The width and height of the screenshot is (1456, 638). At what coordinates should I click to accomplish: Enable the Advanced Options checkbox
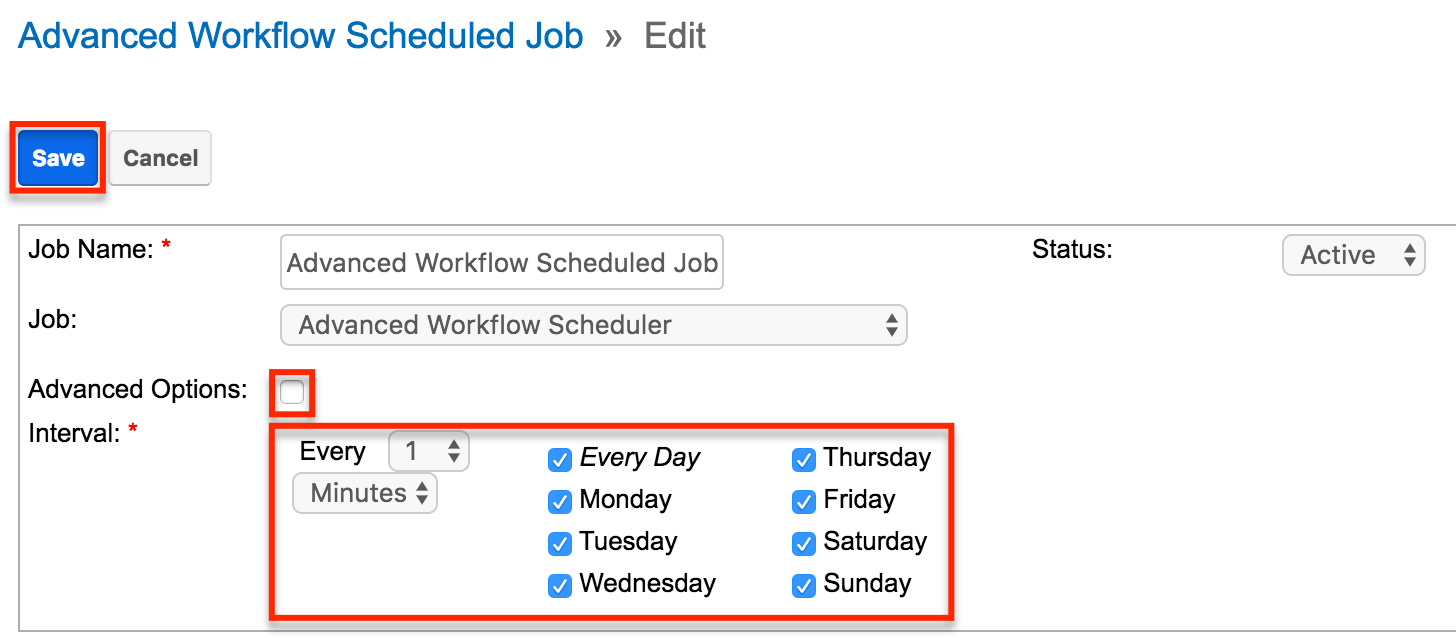click(x=291, y=392)
